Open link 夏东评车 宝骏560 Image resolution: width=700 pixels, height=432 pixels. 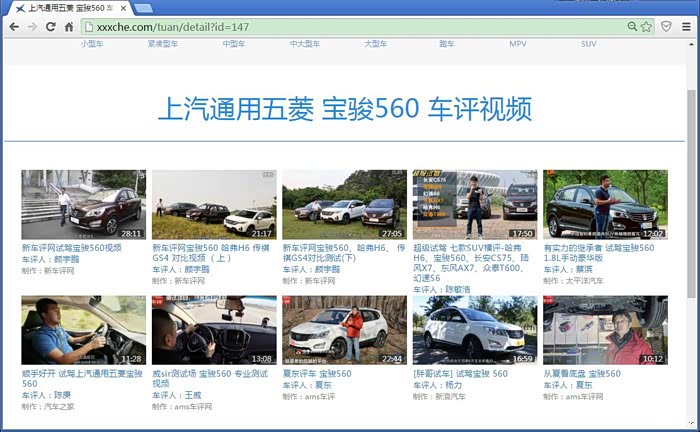click(317, 374)
